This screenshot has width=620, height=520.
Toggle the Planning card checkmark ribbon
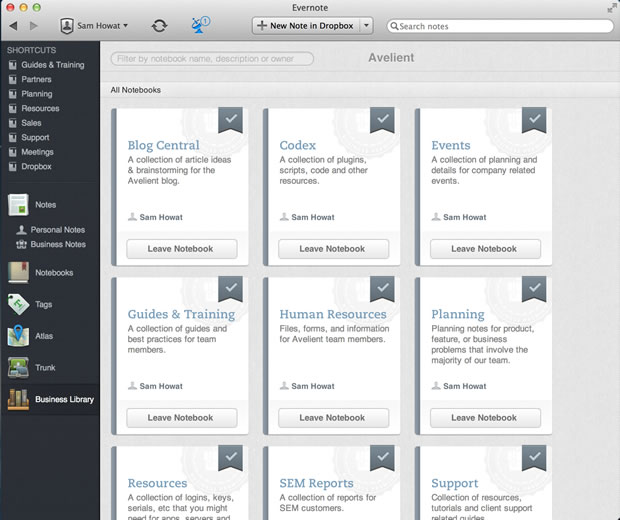pos(534,289)
